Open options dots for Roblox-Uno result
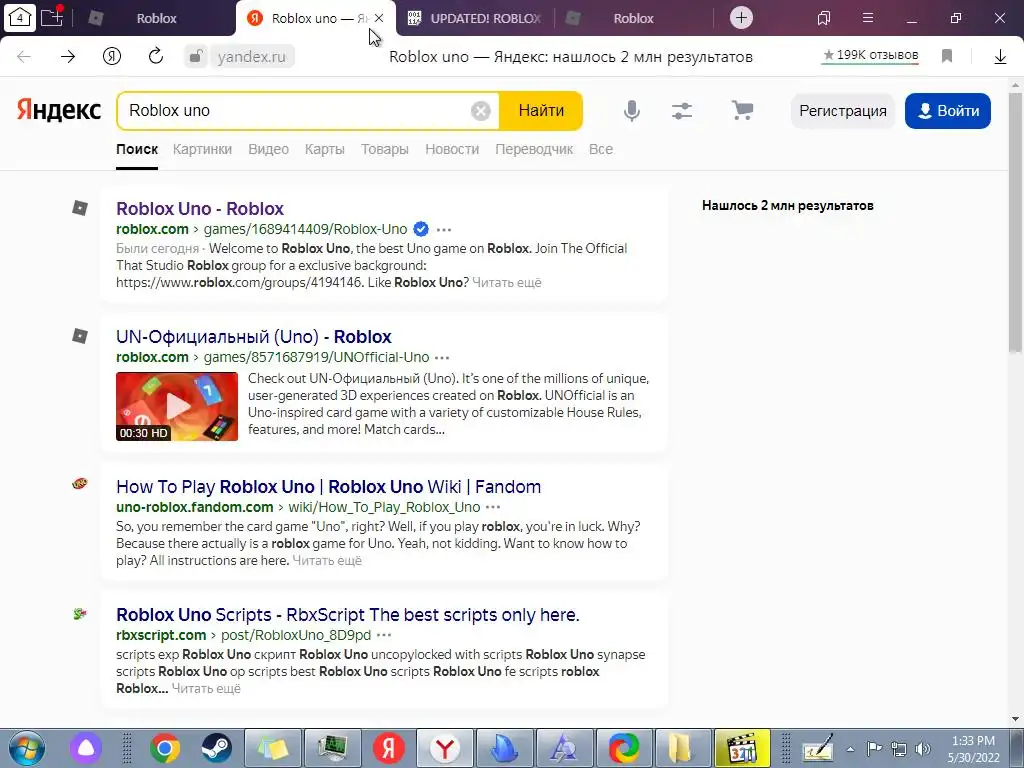Image resolution: width=1024 pixels, height=768 pixels. [x=444, y=230]
